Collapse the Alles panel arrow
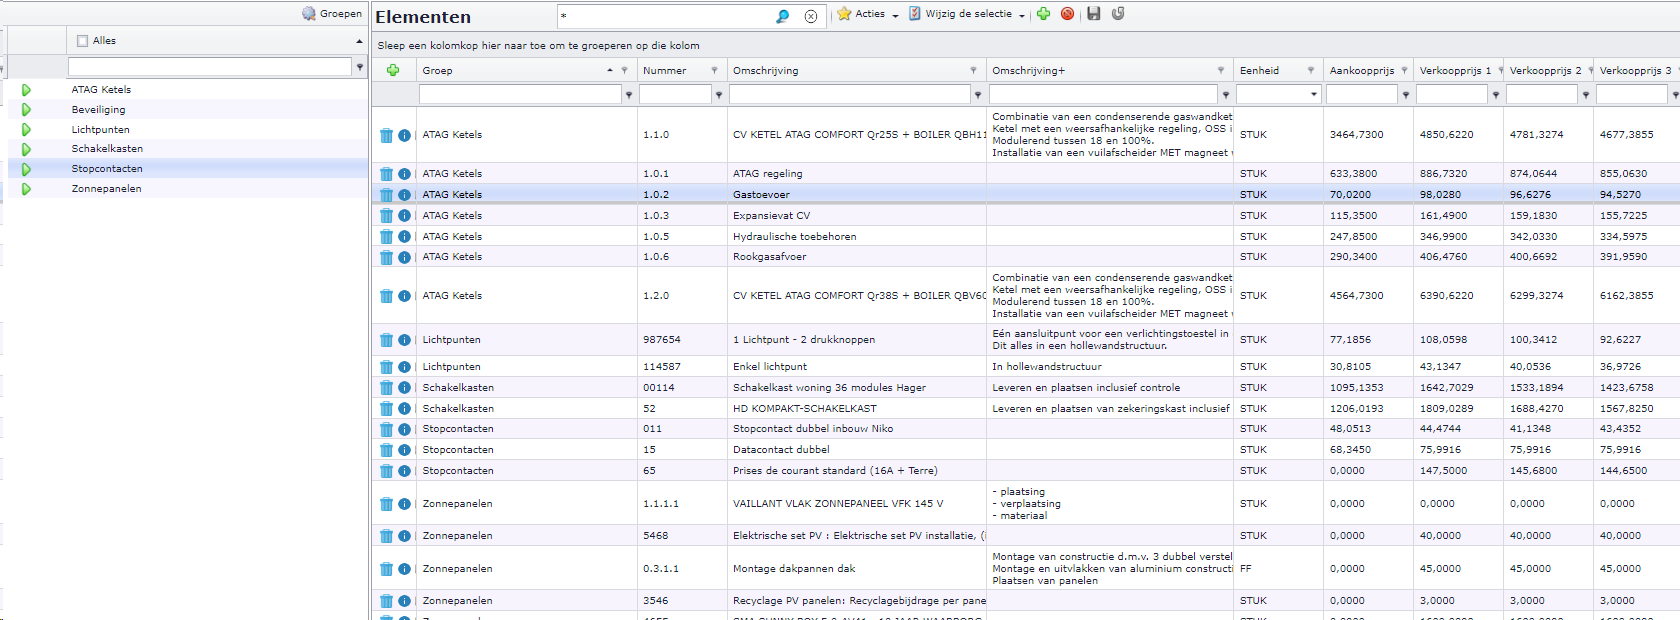 pos(359,41)
